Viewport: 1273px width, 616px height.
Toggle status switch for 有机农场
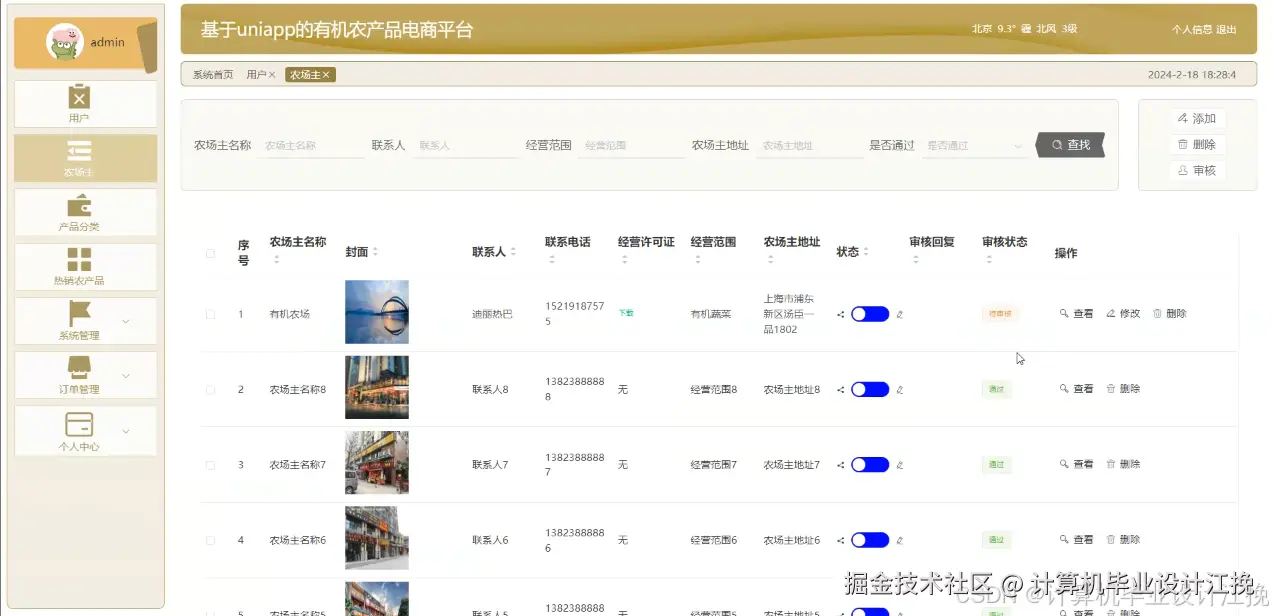coord(870,314)
